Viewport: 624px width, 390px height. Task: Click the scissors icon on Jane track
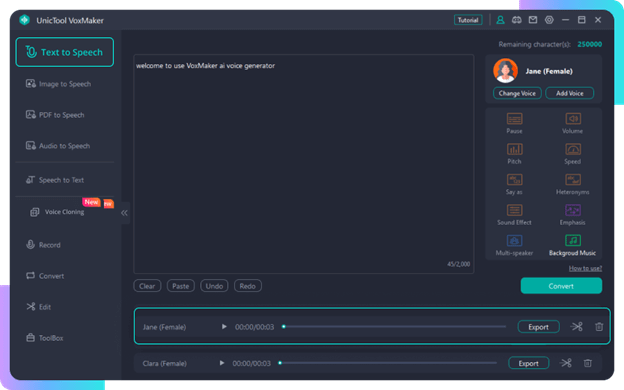577,327
